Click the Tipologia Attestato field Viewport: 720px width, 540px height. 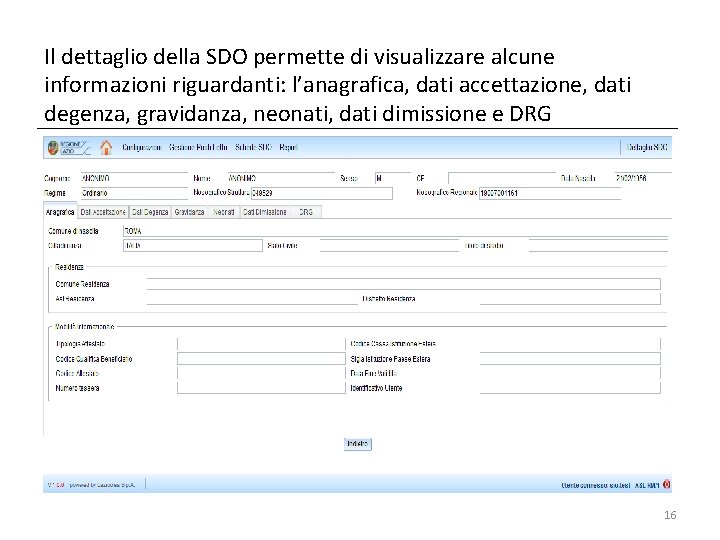tap(261, 344)
